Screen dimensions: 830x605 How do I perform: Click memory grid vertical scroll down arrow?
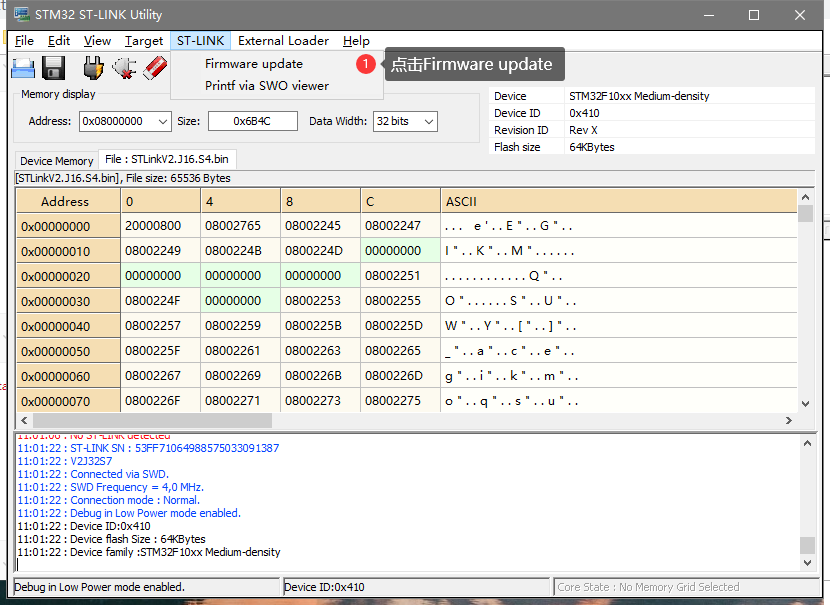(x=806, y=404)
